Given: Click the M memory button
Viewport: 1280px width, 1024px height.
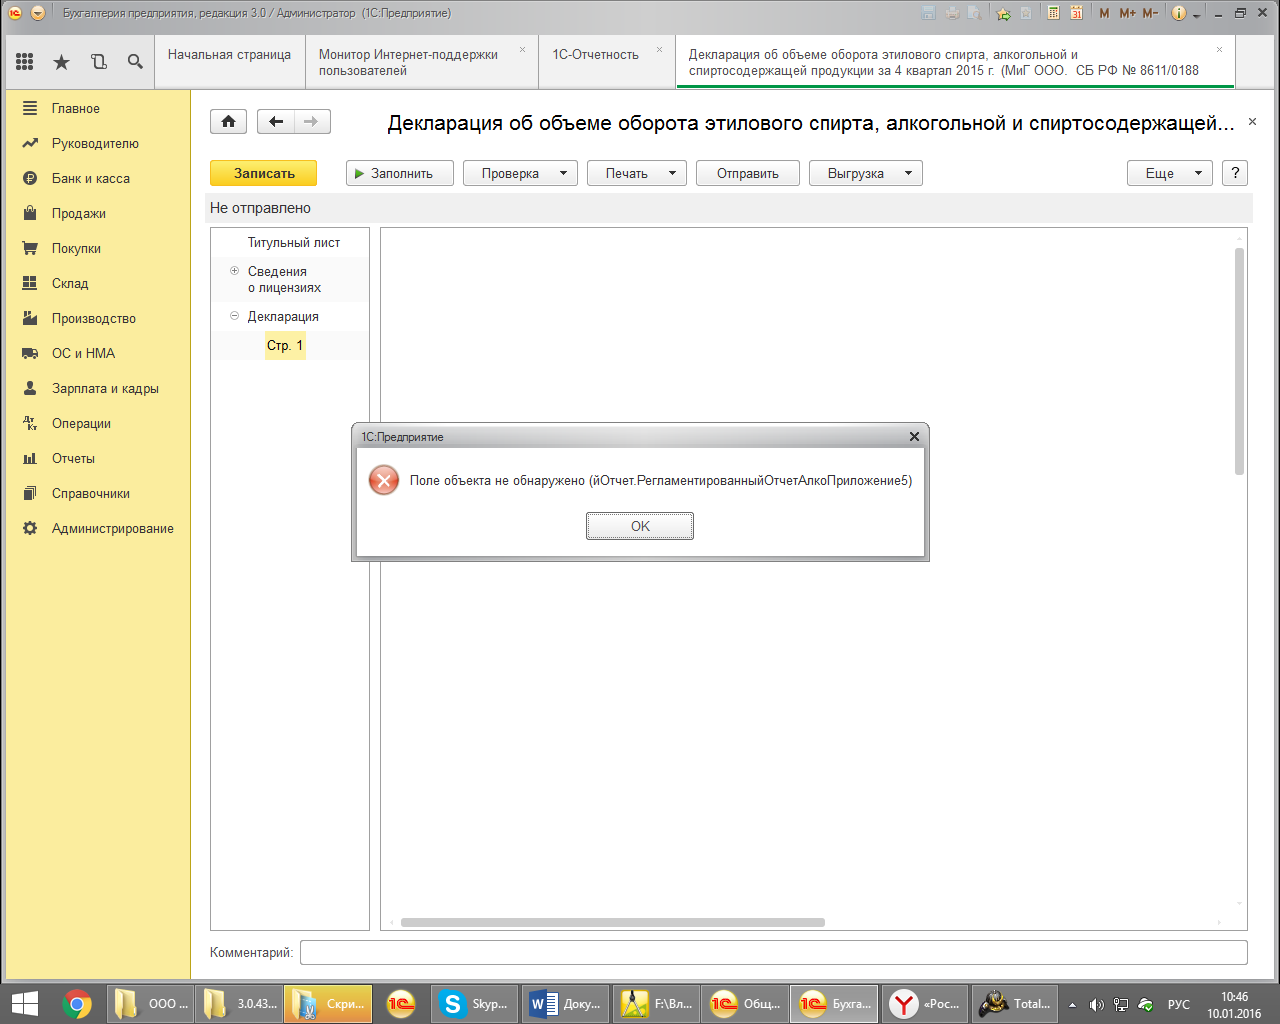Looking at the screenshot, I should pyautogui.click(x=1104, y=13).
